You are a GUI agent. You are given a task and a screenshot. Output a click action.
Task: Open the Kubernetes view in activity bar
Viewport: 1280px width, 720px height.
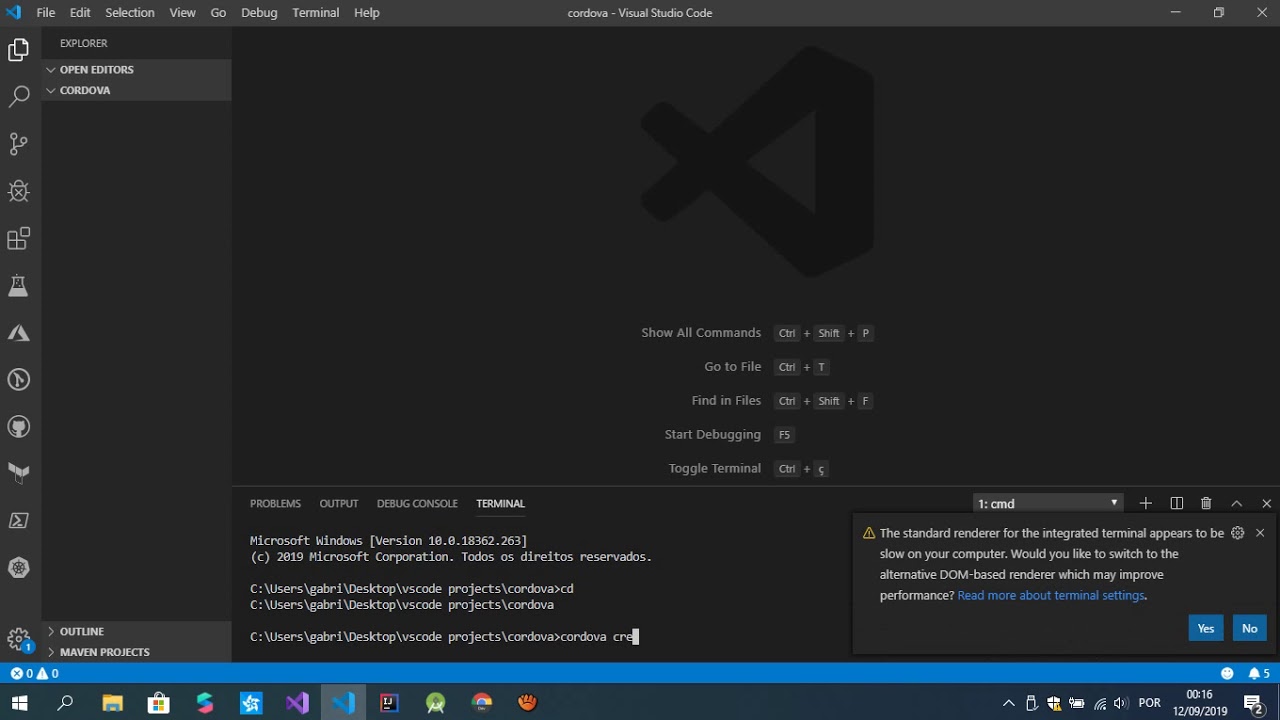coord(19,568)
